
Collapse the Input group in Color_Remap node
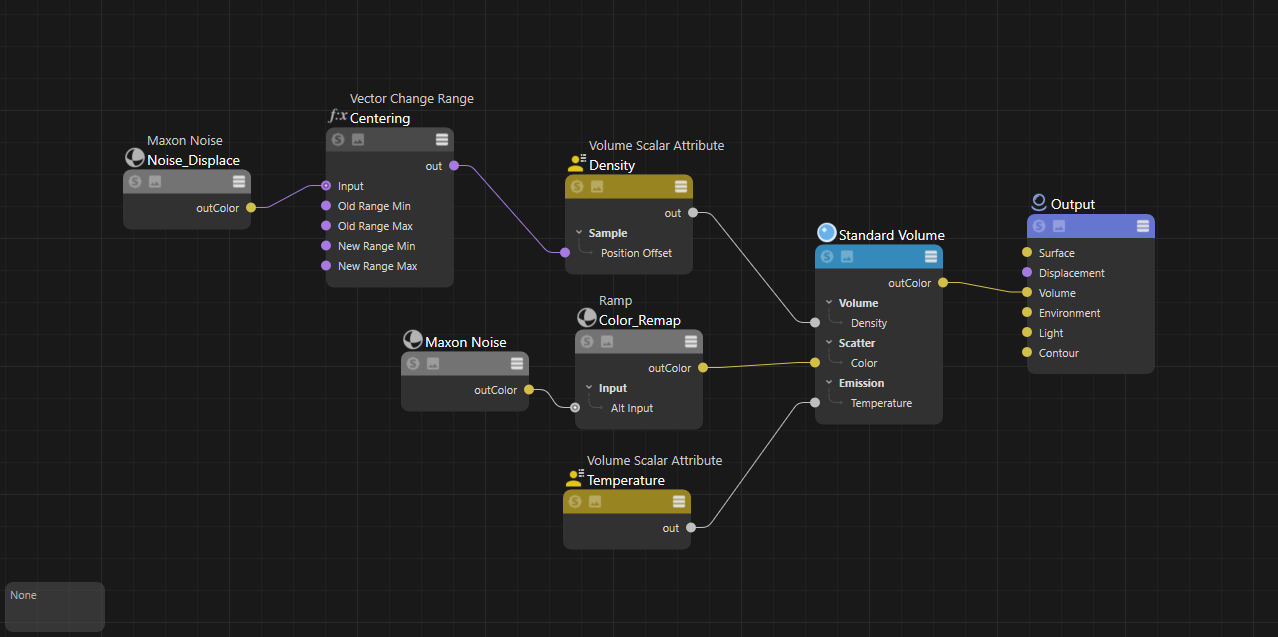[589, 388]
